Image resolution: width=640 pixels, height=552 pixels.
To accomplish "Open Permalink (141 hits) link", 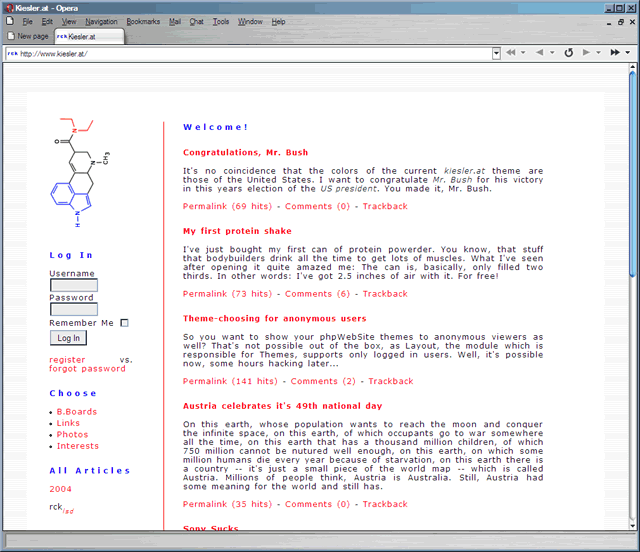I will point(230,381).
